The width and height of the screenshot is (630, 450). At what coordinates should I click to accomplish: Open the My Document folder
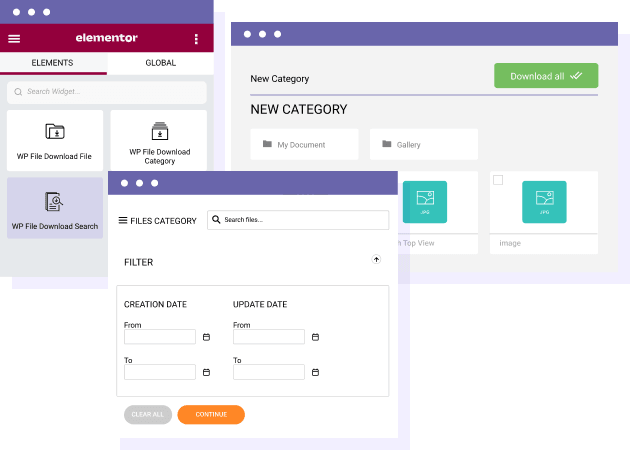(304, 145)
